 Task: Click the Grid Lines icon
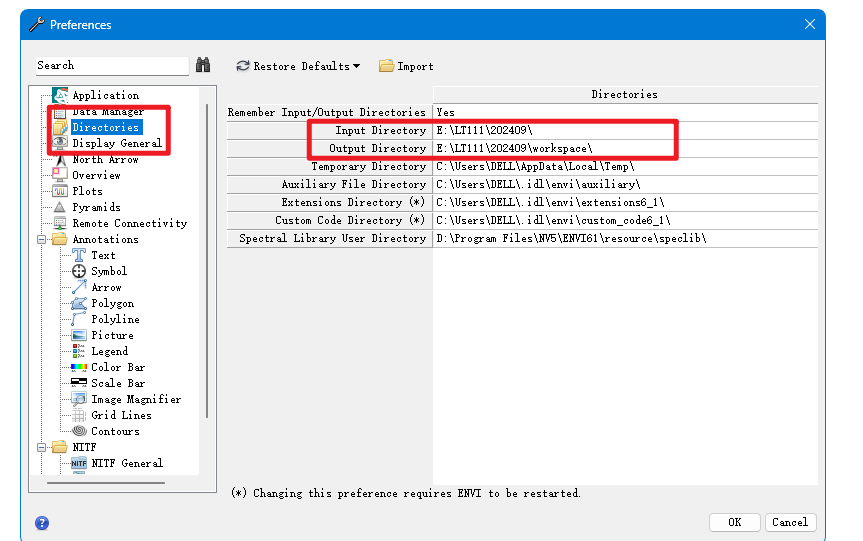point(79,415)
